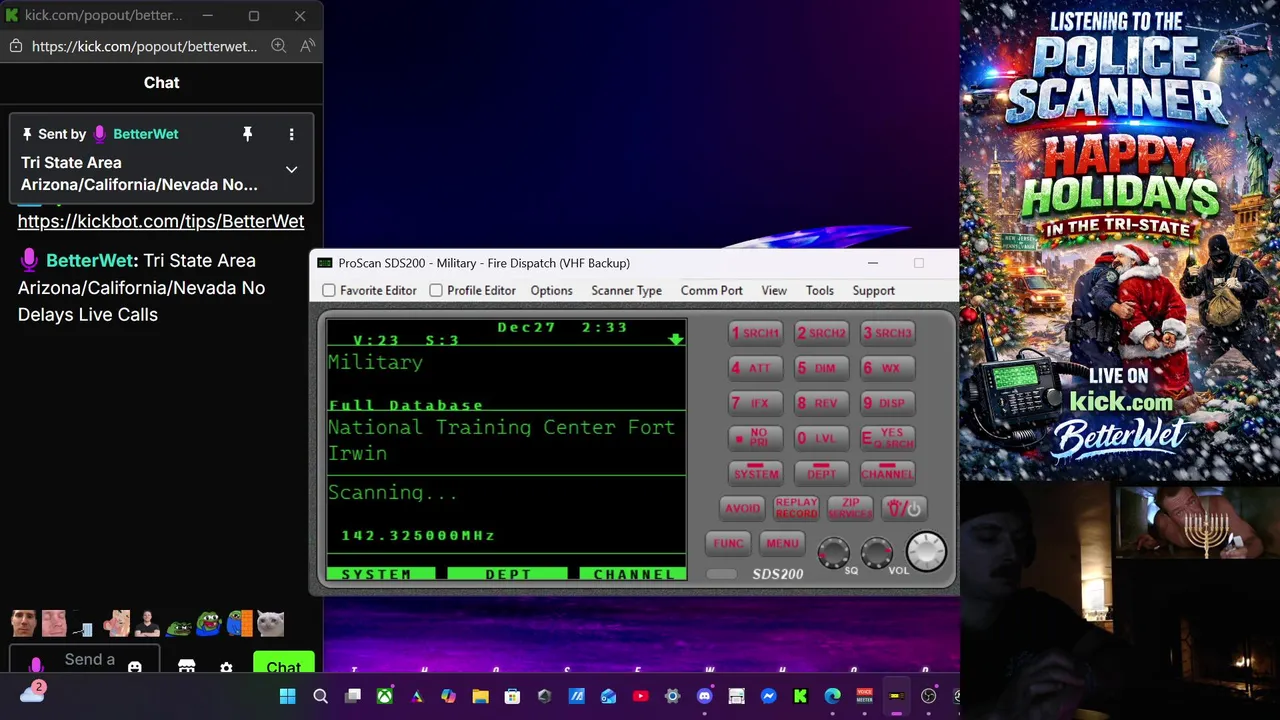Open the View menu in ProScan

(774, 290)
